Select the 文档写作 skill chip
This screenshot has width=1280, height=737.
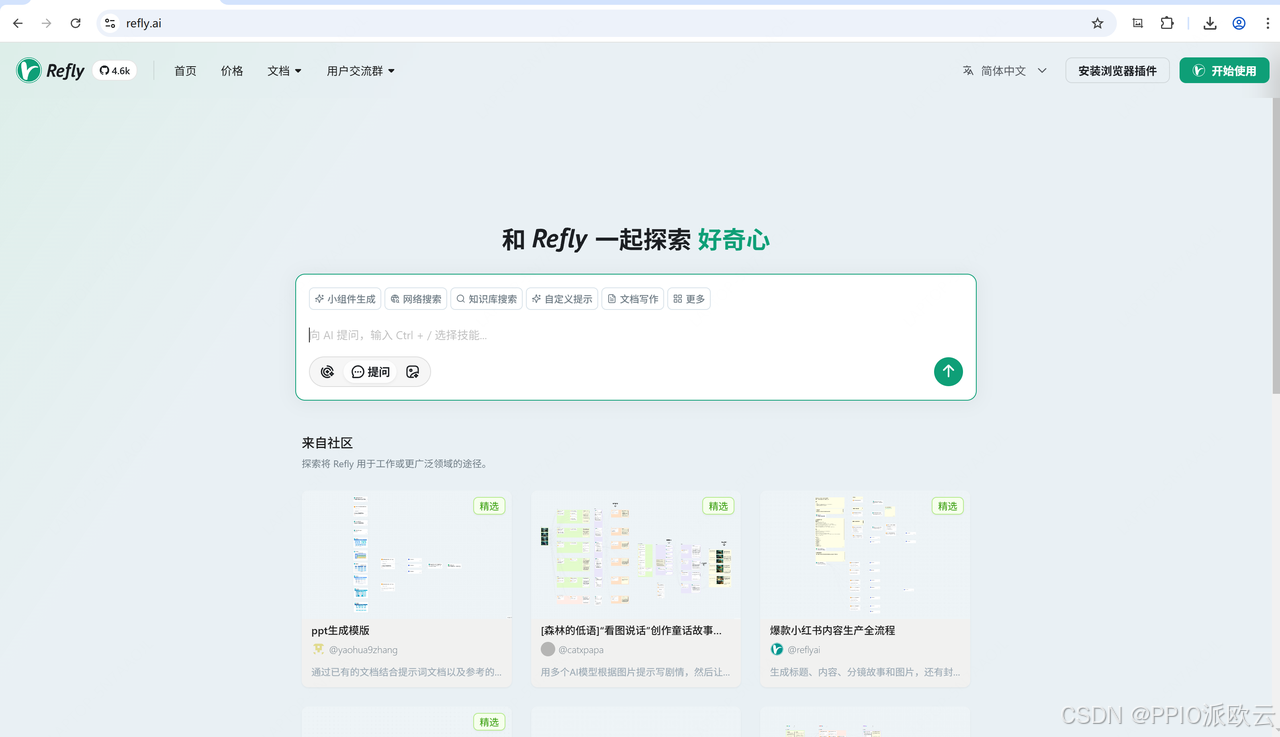tap(633, 299)
